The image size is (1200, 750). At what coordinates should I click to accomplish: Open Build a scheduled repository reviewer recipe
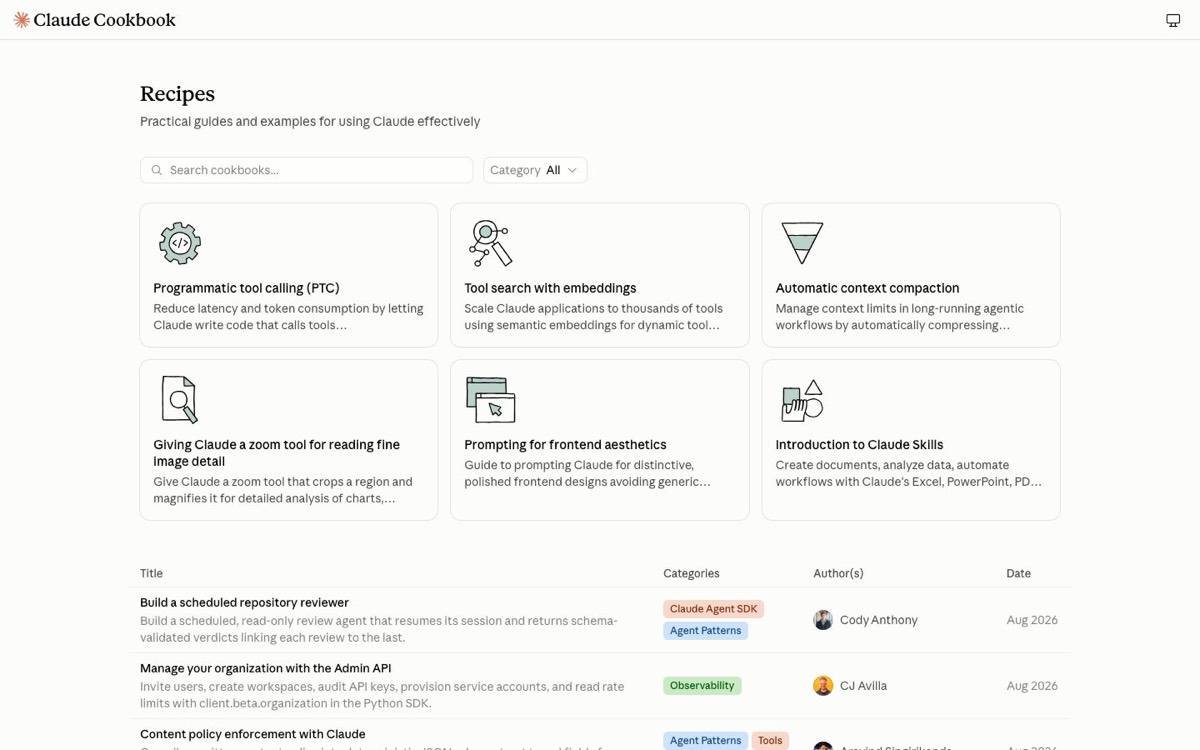pos(244,603)
